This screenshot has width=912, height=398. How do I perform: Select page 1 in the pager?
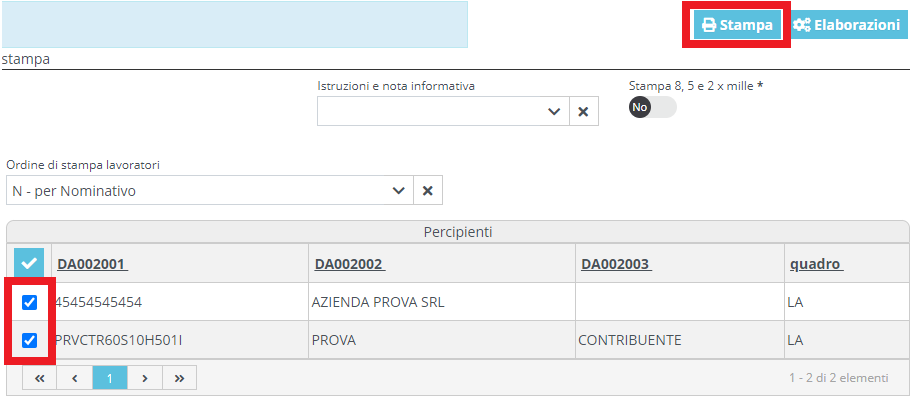point(109,378)
